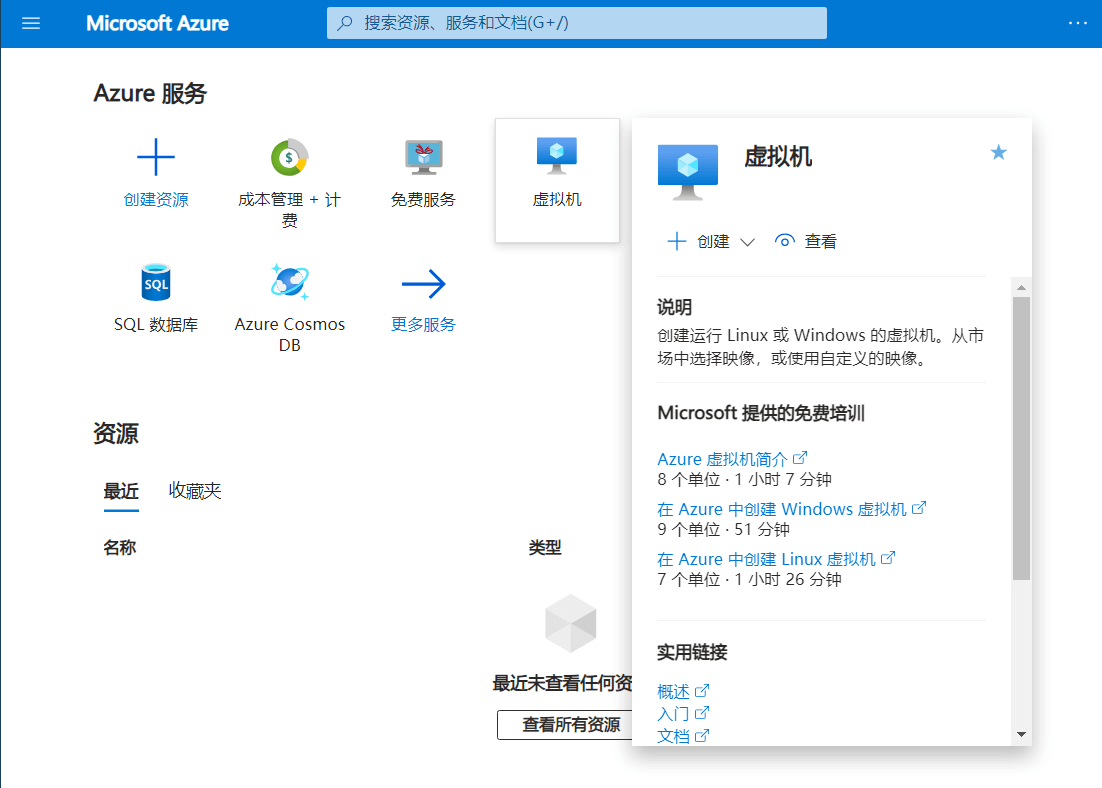This screenshot has width=1102, height=788.
Task: Expand the 创建 dropdown chevron
Action: pyautogui.click(x=747, y=243)
